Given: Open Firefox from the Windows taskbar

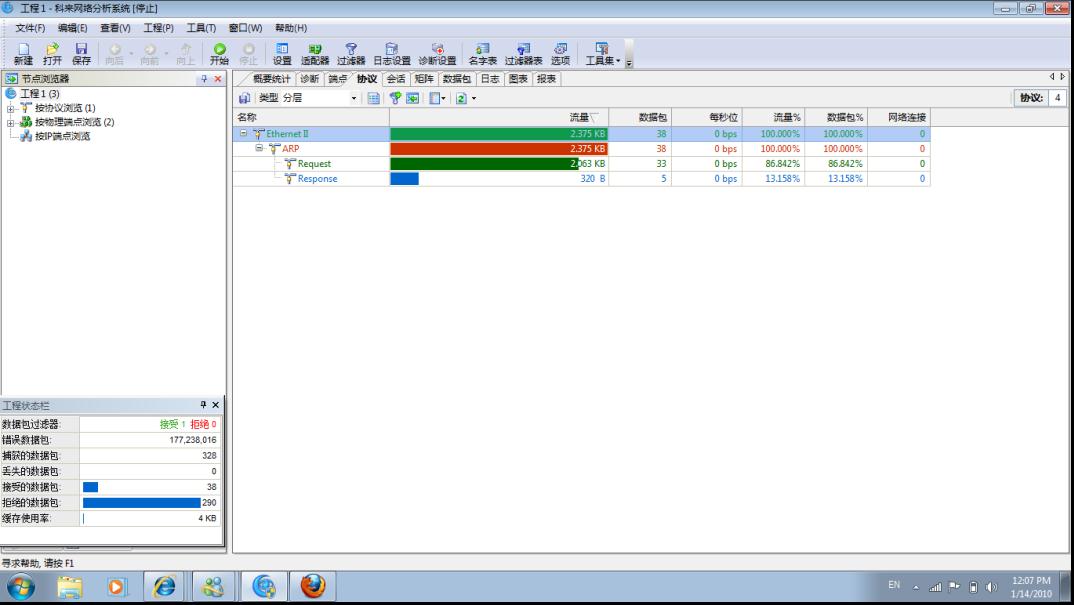Looking at the screenshot, I should coord(313,586).
